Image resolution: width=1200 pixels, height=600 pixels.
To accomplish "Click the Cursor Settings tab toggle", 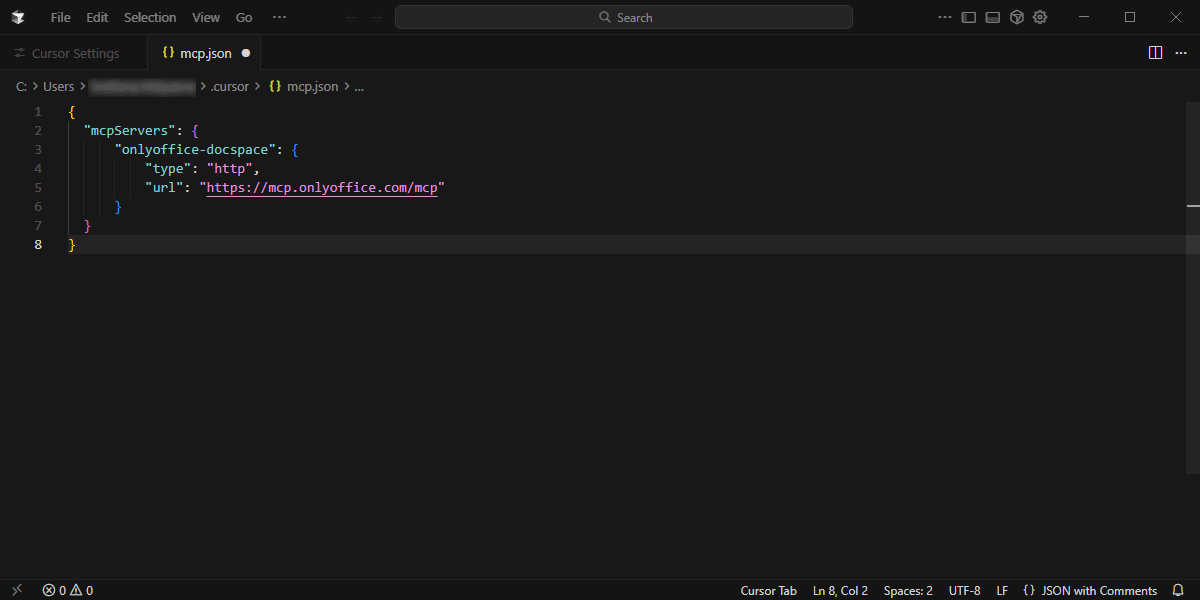I will 75,52.
